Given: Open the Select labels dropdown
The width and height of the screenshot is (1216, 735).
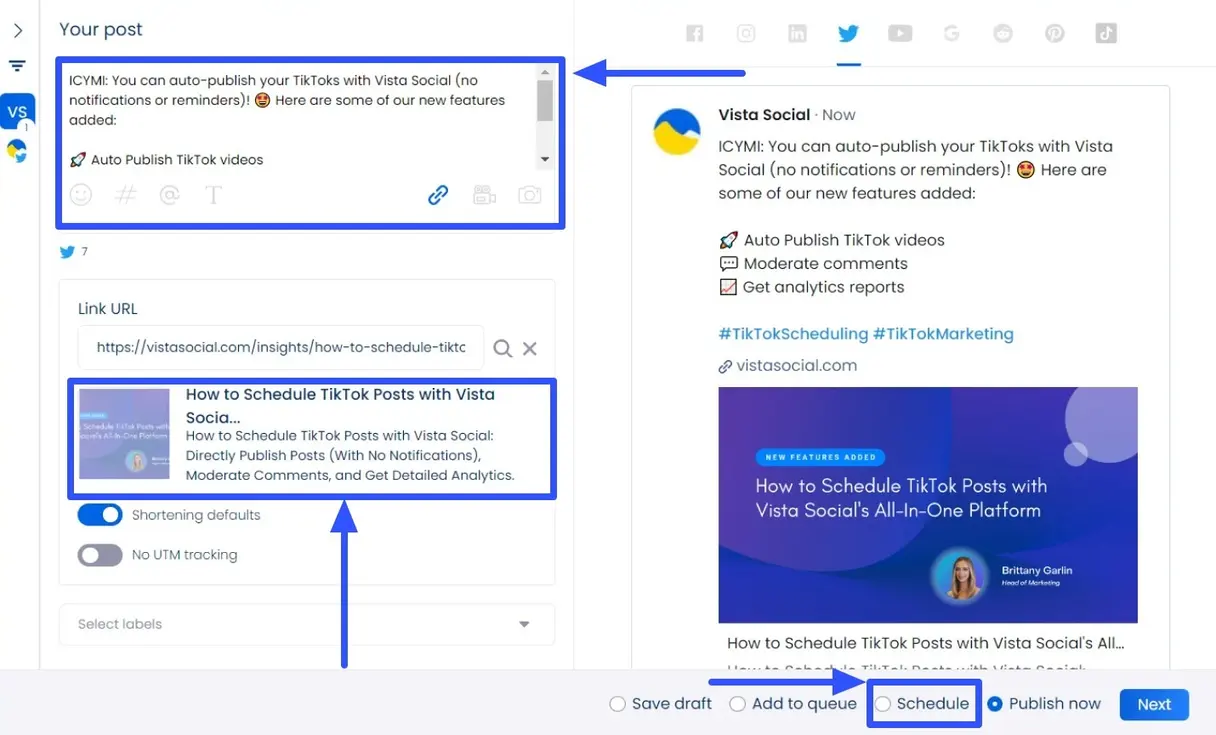Looking at the screenshot, I should [x=307, y=624].
